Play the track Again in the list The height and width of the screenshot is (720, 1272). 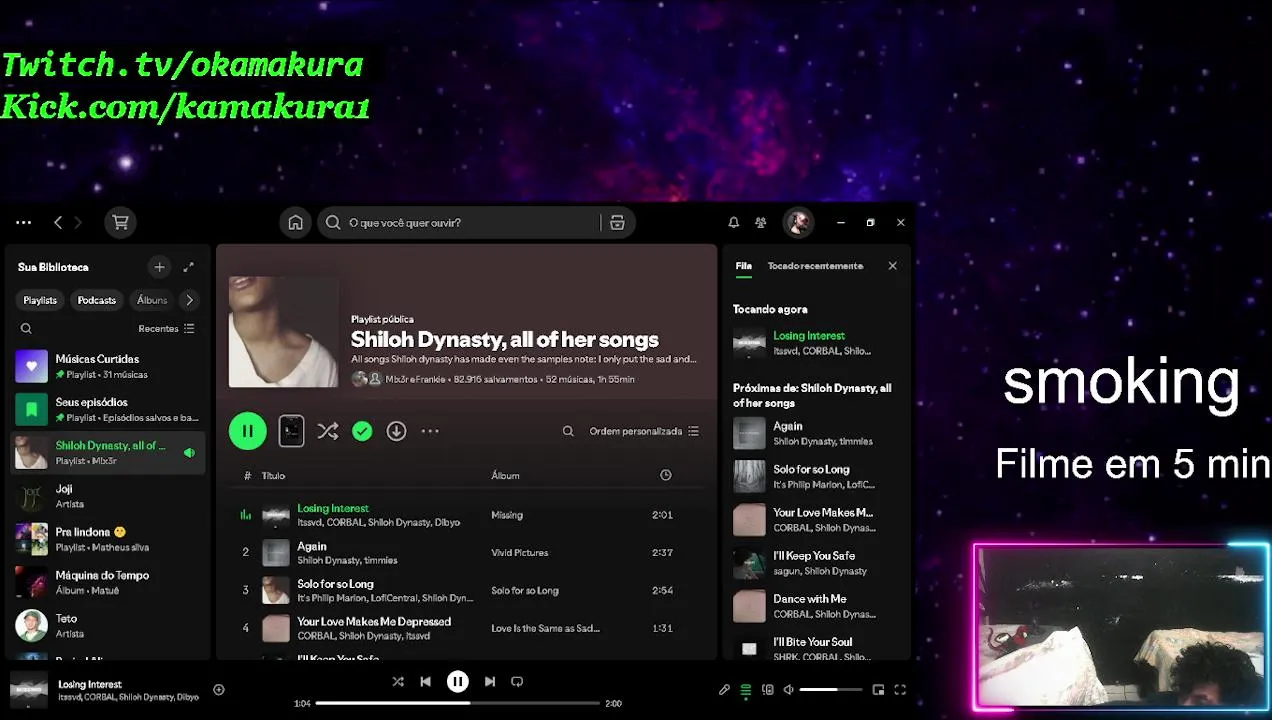pyautogui.click(x=245, y=552)
